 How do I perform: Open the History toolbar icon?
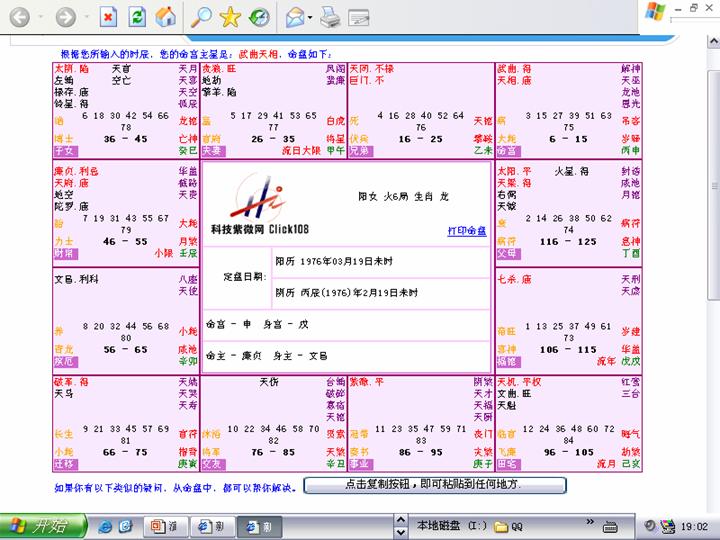pos(259,17)
